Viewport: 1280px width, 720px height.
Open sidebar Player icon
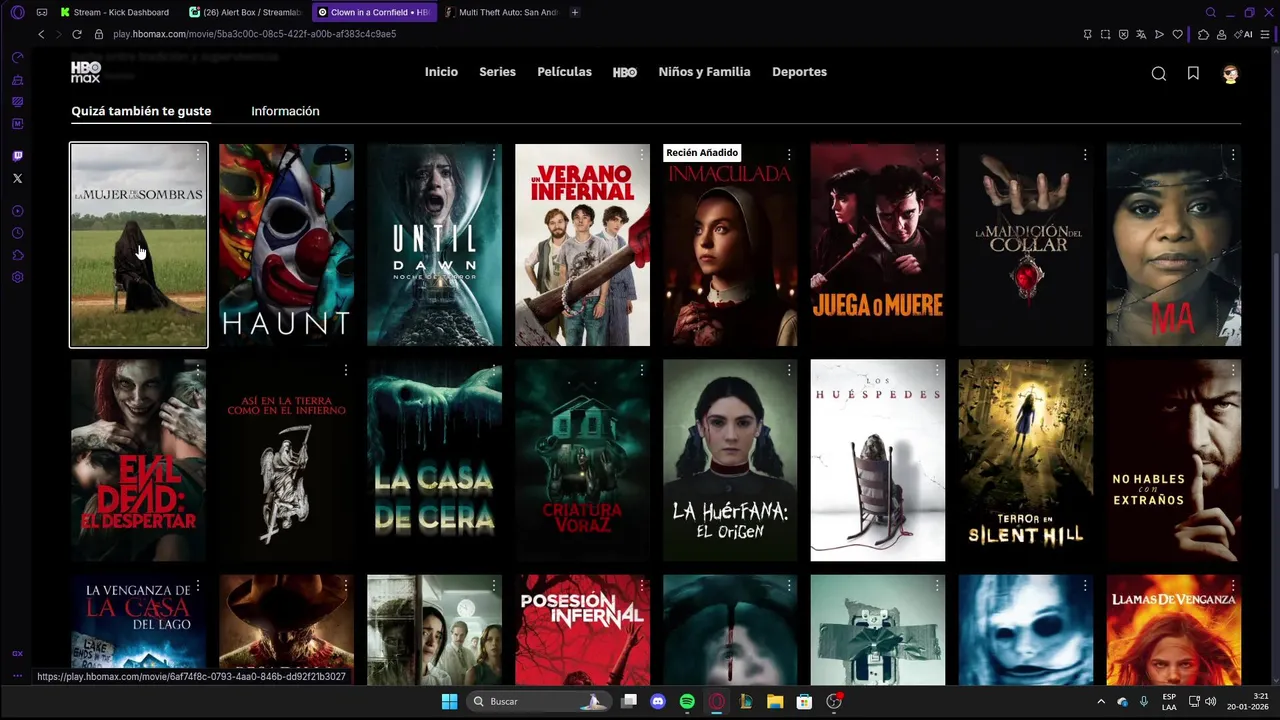click(x=17, y=211)
